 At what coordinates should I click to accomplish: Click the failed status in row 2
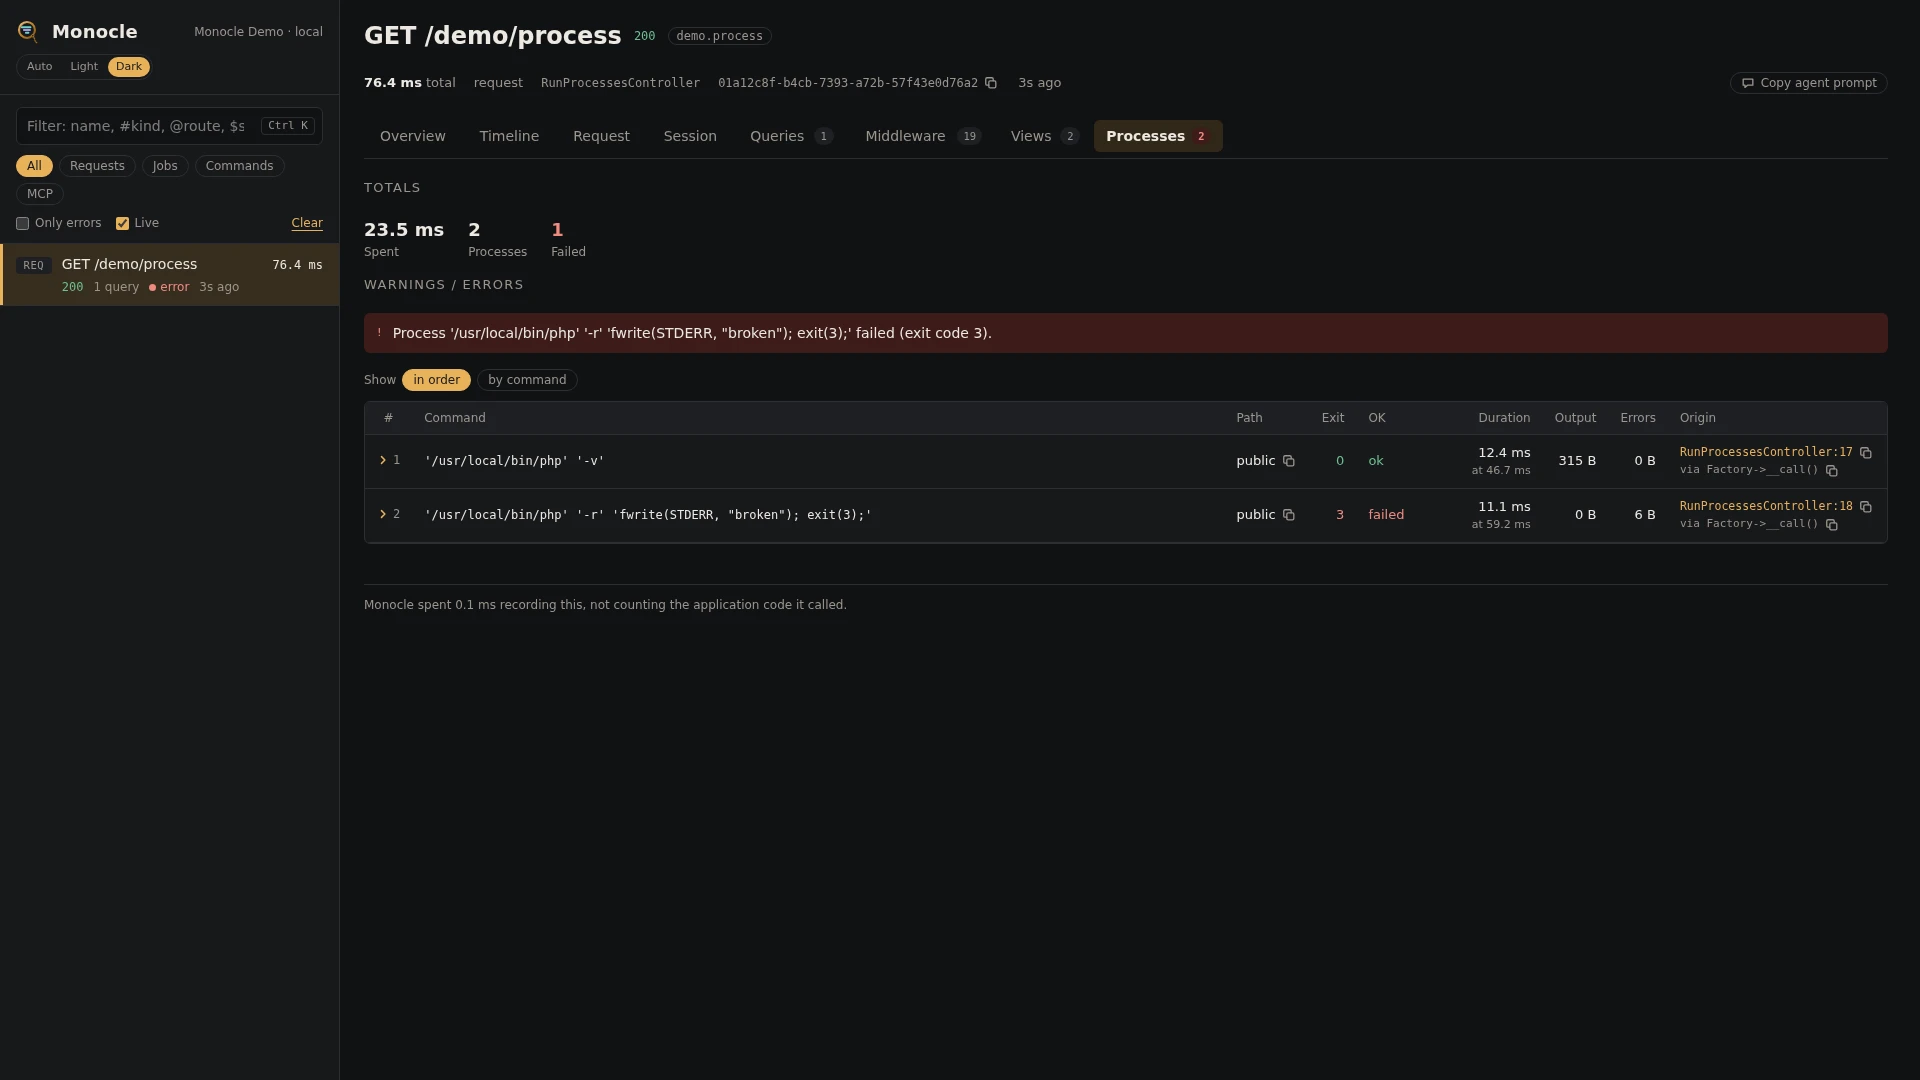[1386, 515]
